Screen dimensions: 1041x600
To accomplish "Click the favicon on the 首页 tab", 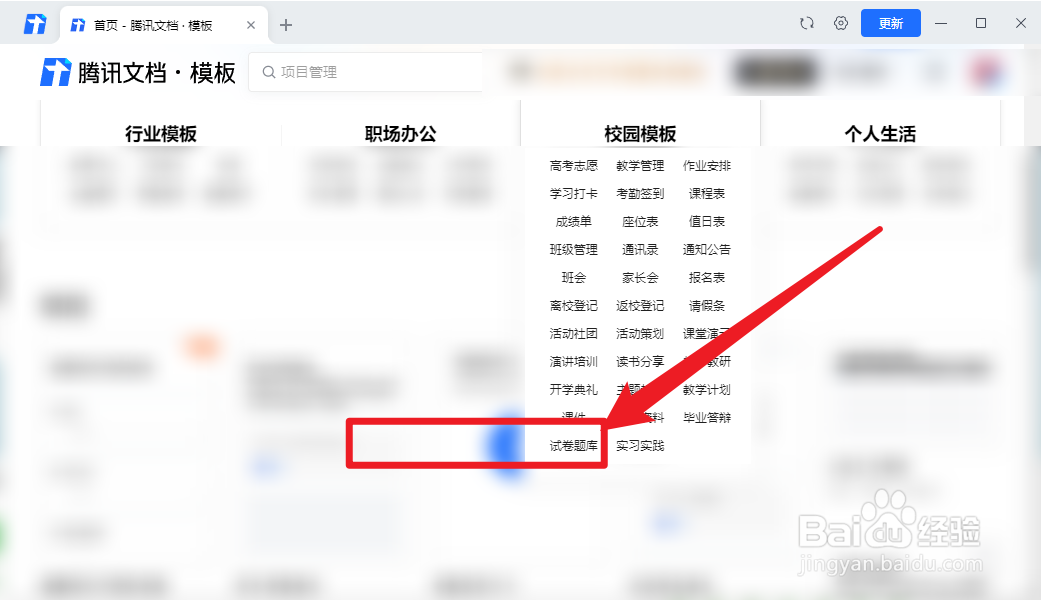I will (x=78, y=23).
